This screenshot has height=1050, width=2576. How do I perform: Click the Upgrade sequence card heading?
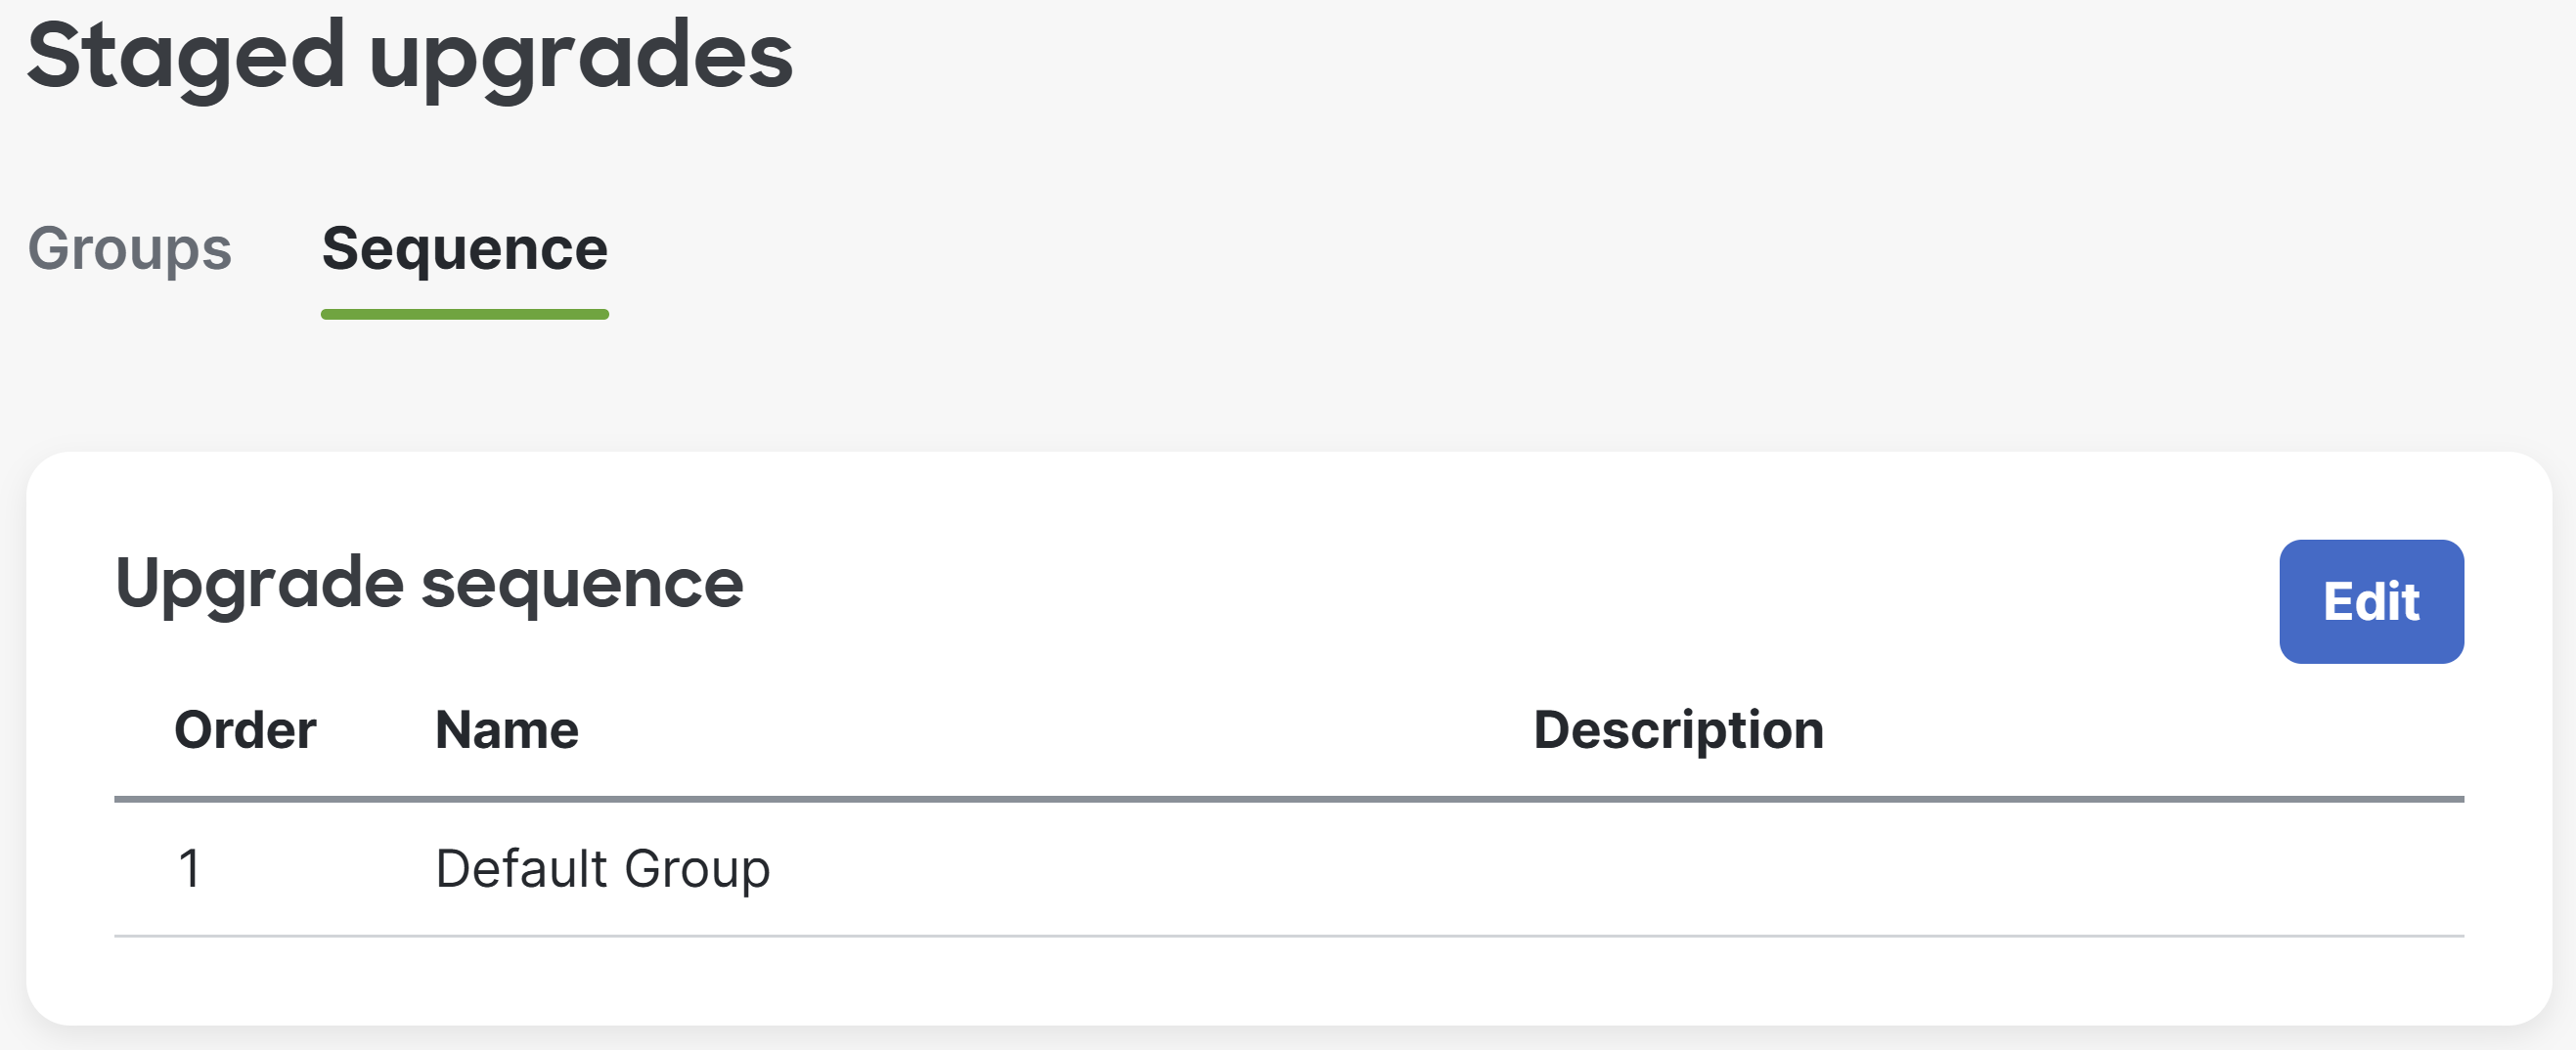click(429, 584)
